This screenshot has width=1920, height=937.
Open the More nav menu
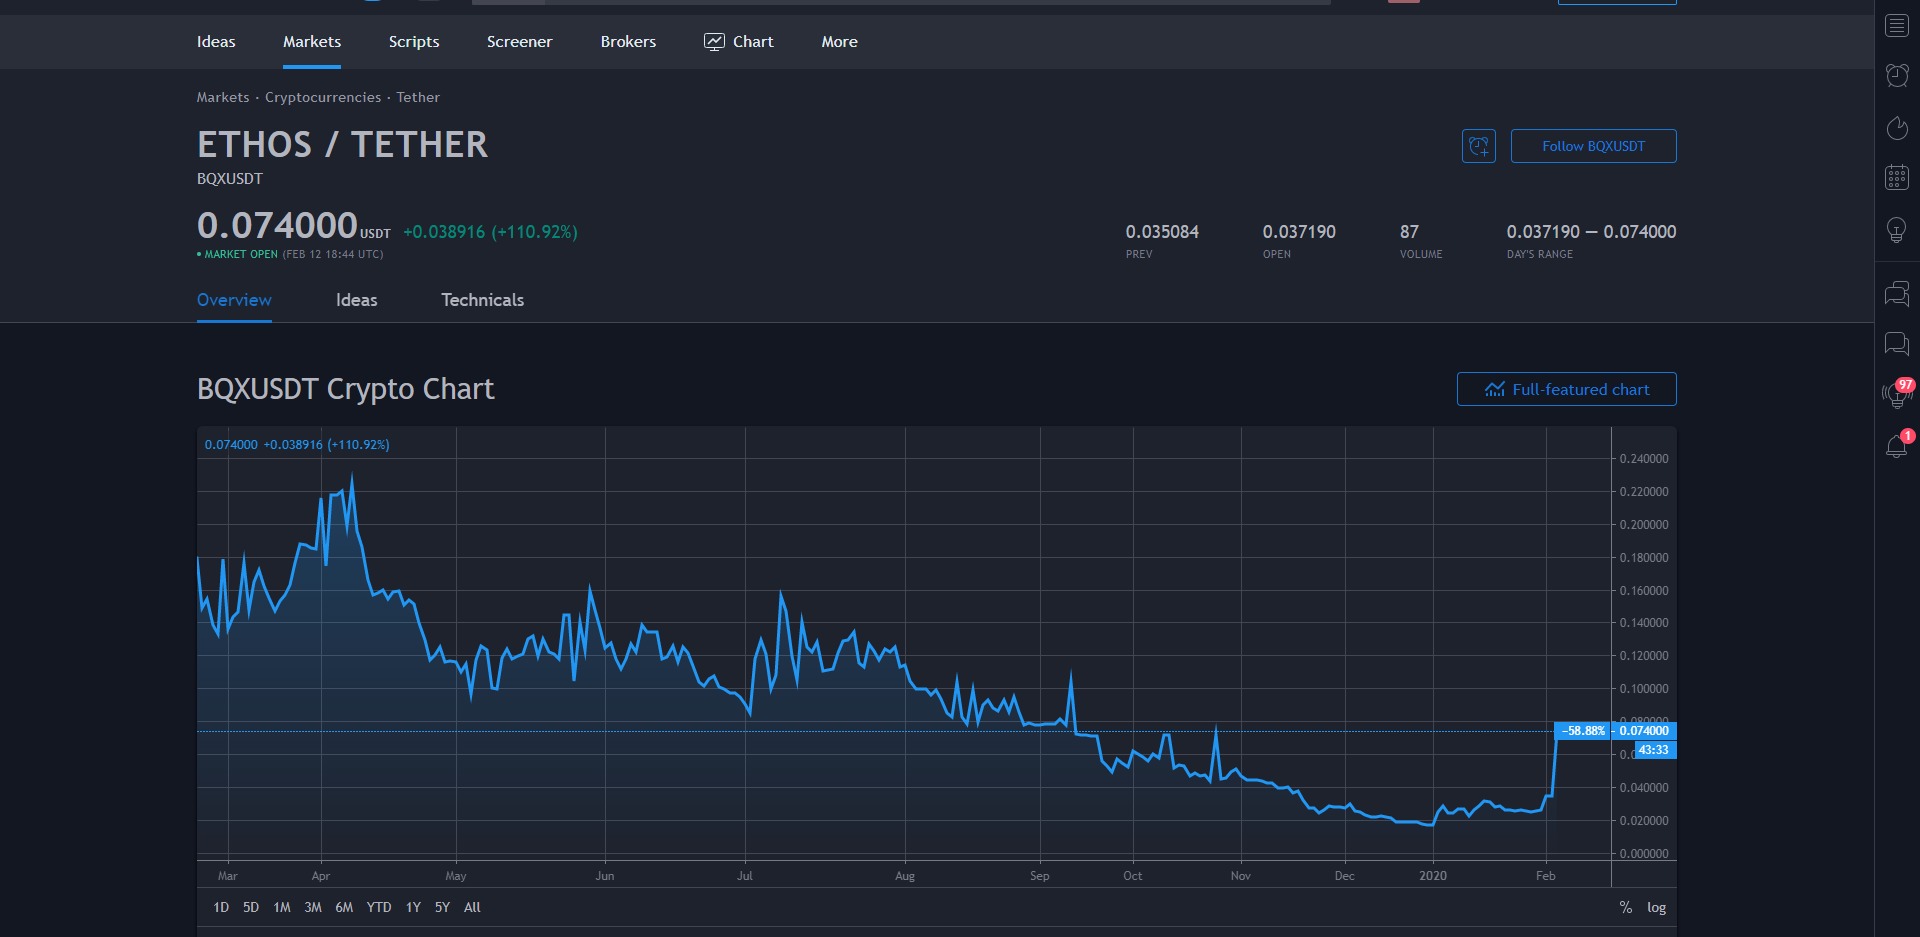pyautogui.click(x=839, y=42)
